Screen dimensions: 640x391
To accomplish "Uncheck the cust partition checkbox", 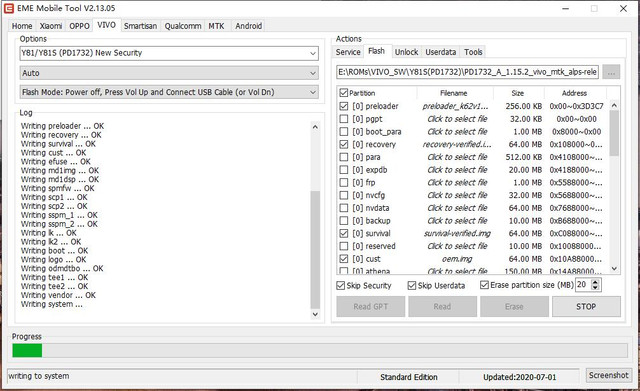I will click(344, 259).
